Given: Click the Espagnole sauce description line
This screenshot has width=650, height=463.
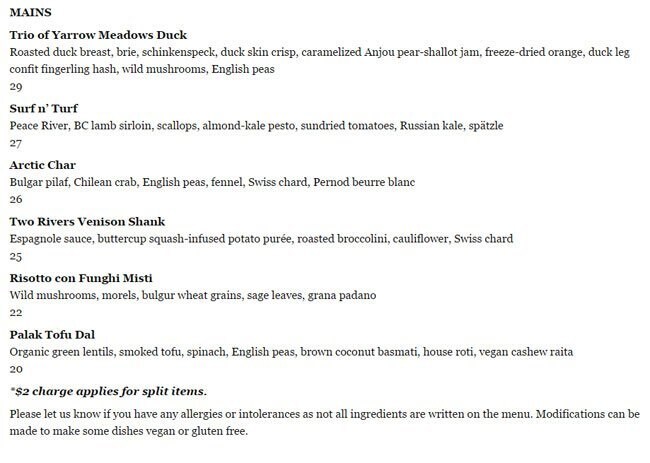Looking at the screenshot, I should point(260,240).
